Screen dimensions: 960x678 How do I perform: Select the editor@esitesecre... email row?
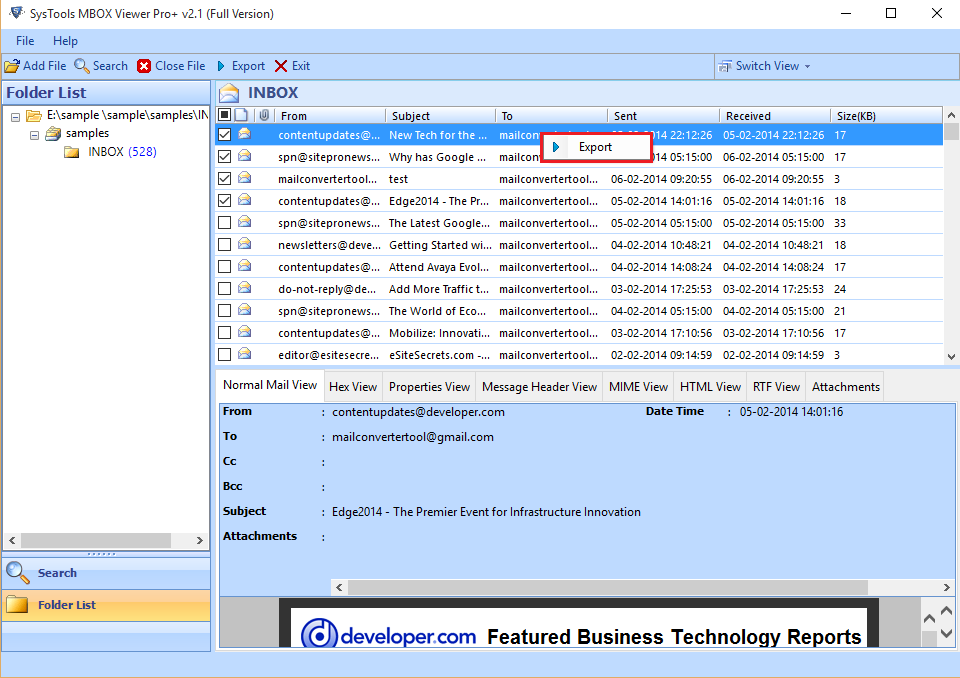point(579,355)
